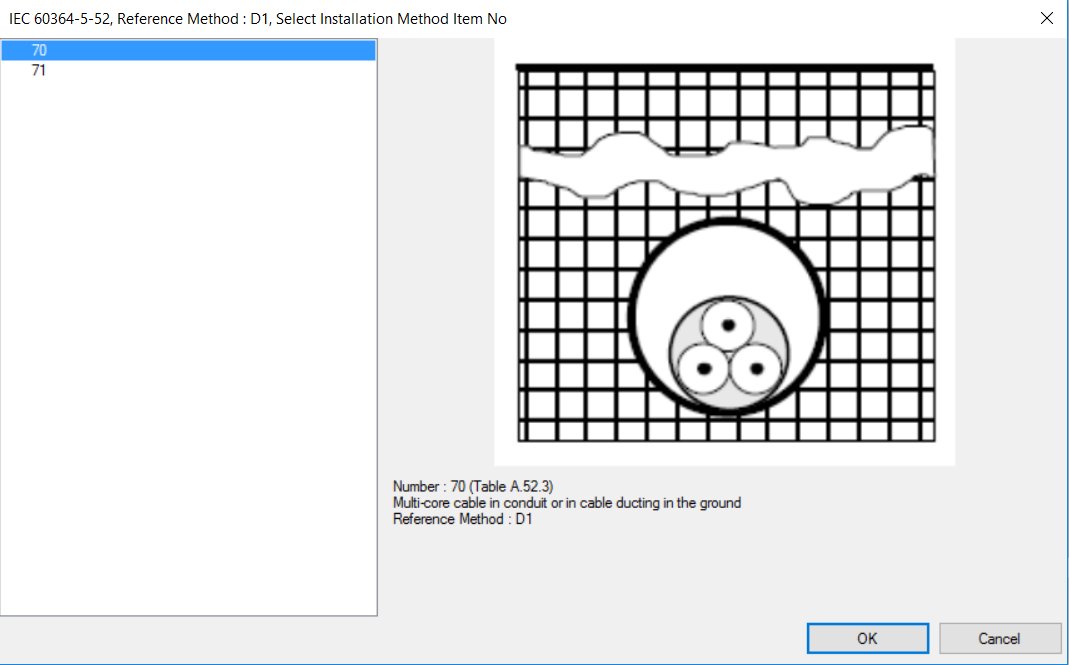Click the installation method preview image
Image resolution: width=1069 pixels, height=665 pixels.
tap(724, 252)
